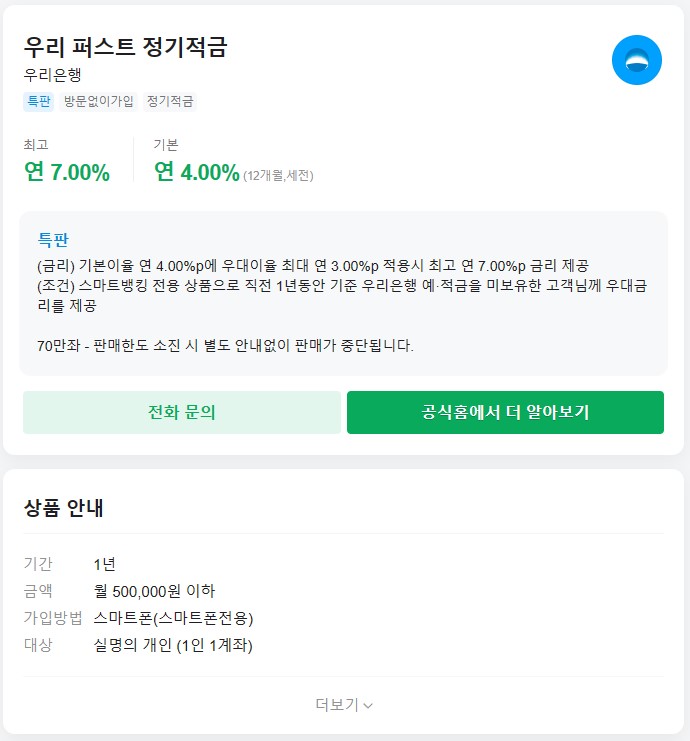Click the Woori Bank round logo icon
This screenshot has width=690, height=741.
(x=637, y=60)
